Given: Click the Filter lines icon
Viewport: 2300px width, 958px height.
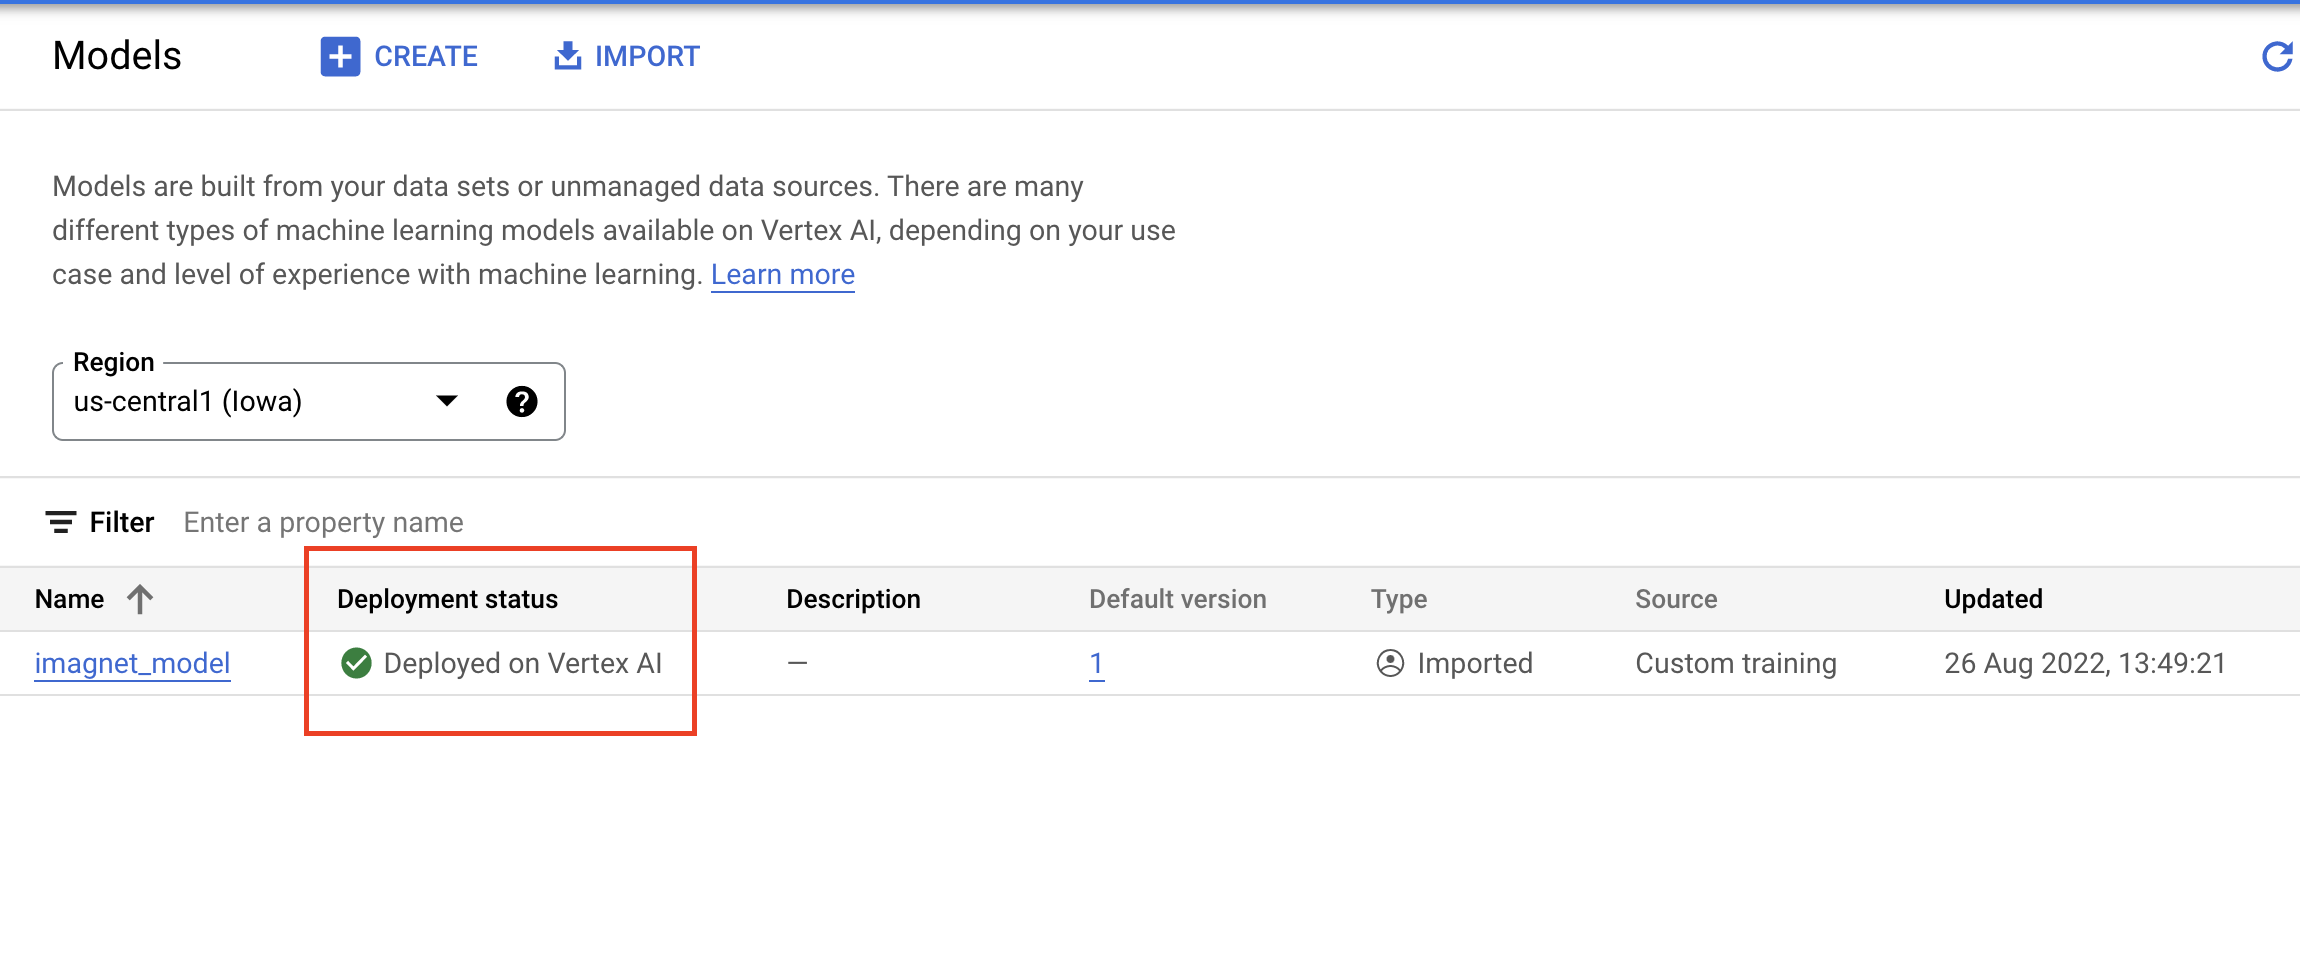Looking at the screenshot, I should click(x=60, y=522).
